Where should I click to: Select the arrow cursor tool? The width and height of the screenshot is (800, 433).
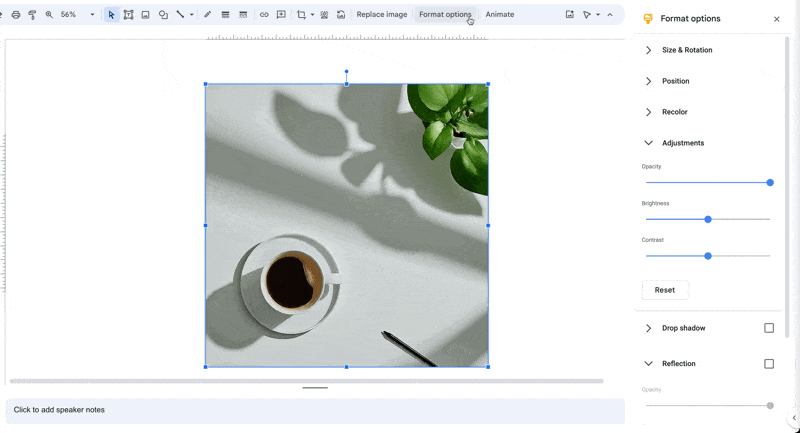[111, 15]
